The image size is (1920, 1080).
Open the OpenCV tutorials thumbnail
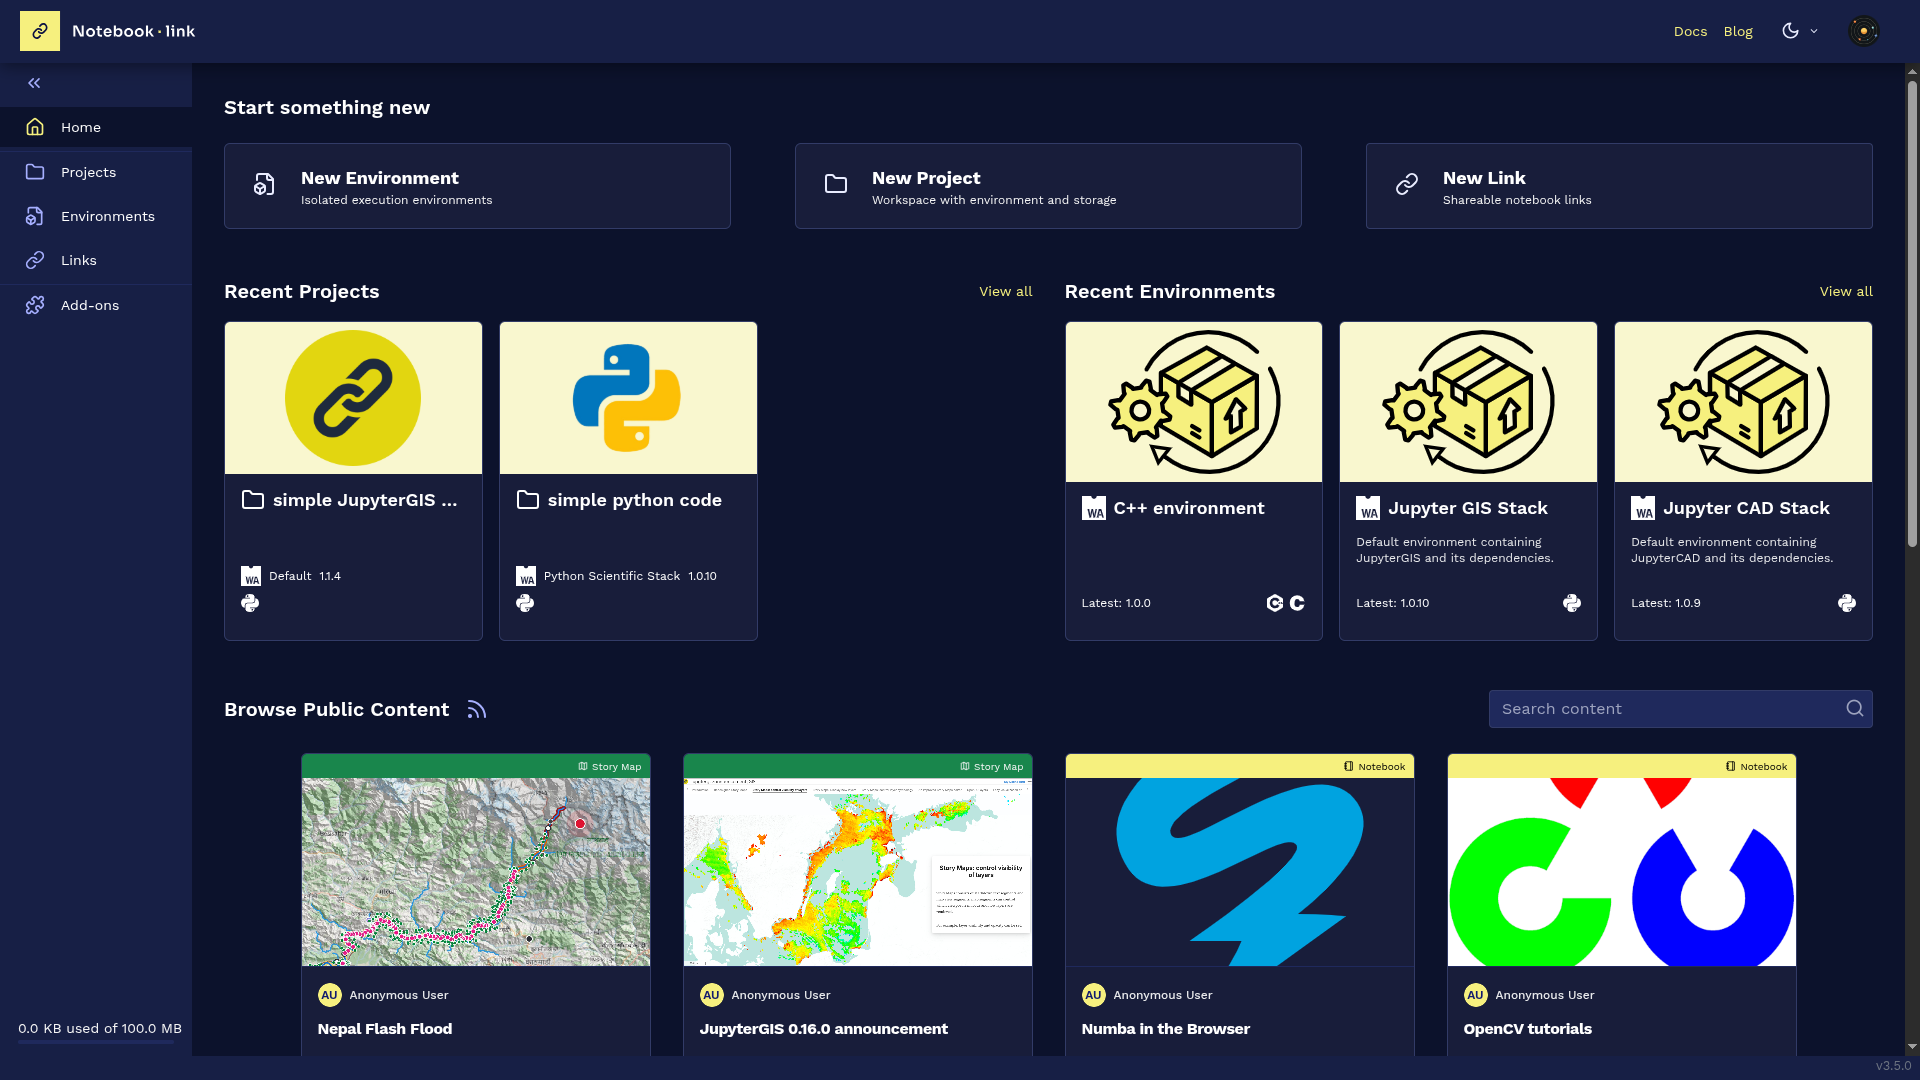(x=1622, y=872)
